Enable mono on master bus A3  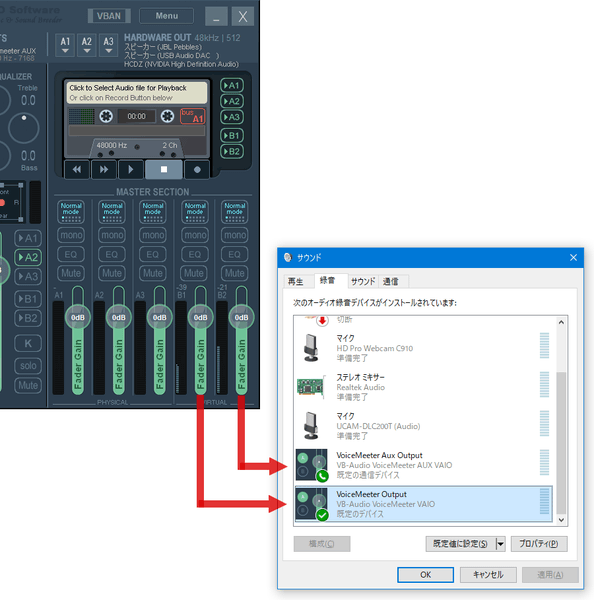tap(153, 235)
